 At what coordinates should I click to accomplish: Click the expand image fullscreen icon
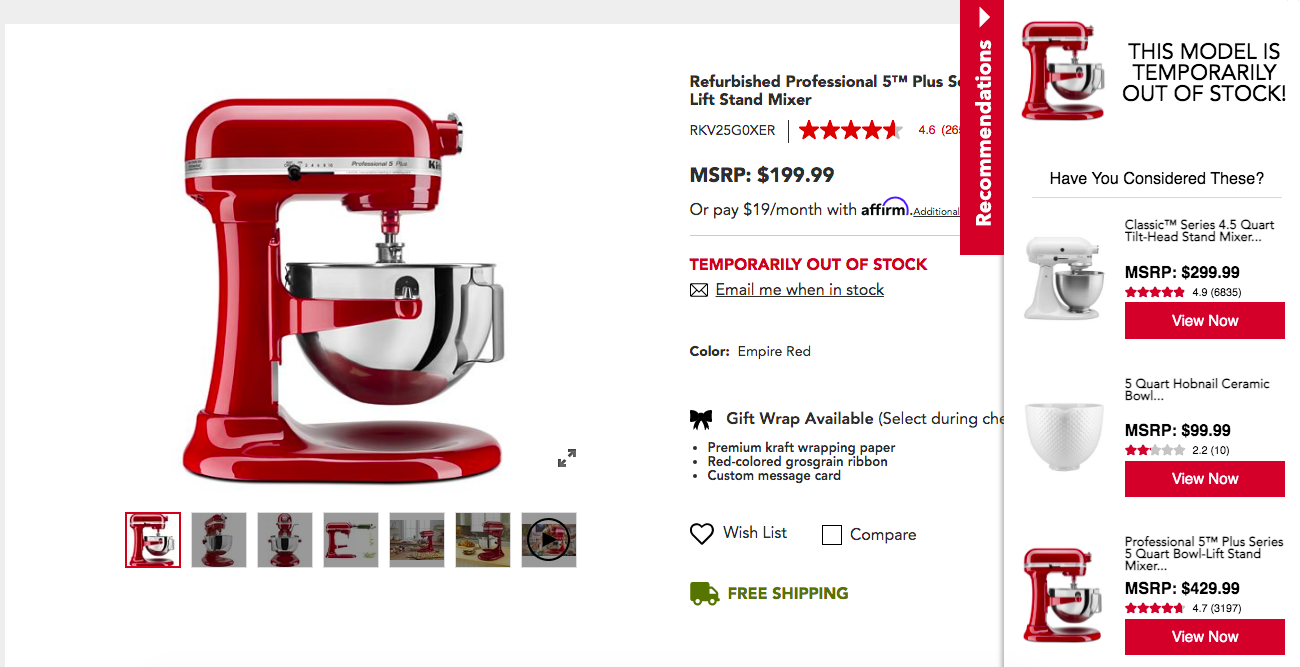point(567,458)
